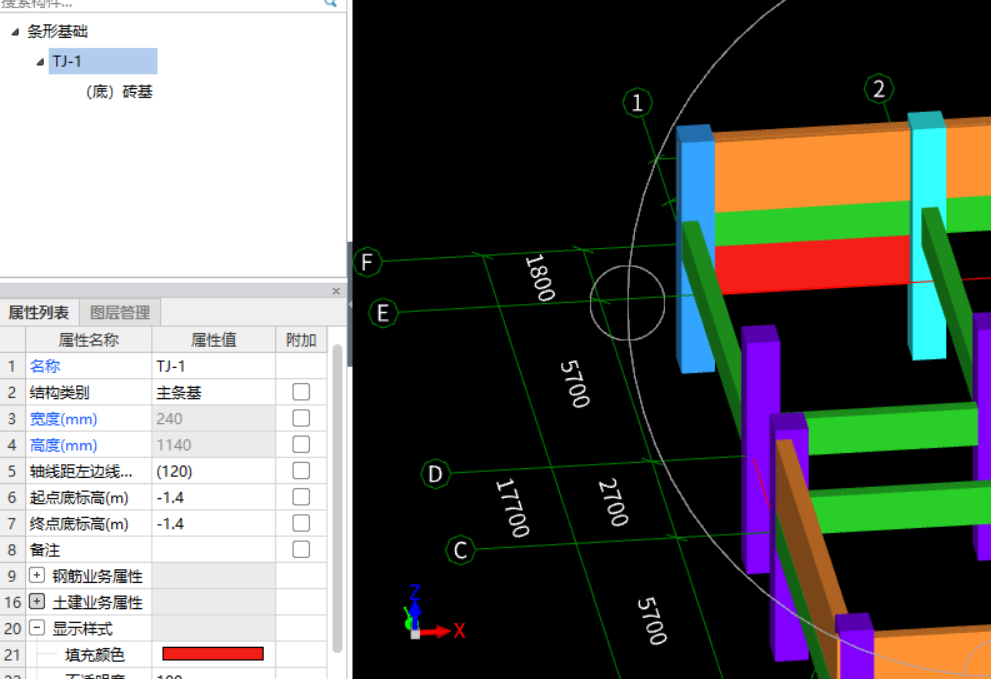
Task: Switch to the 属性列表 tab
Action: point(39,312)
